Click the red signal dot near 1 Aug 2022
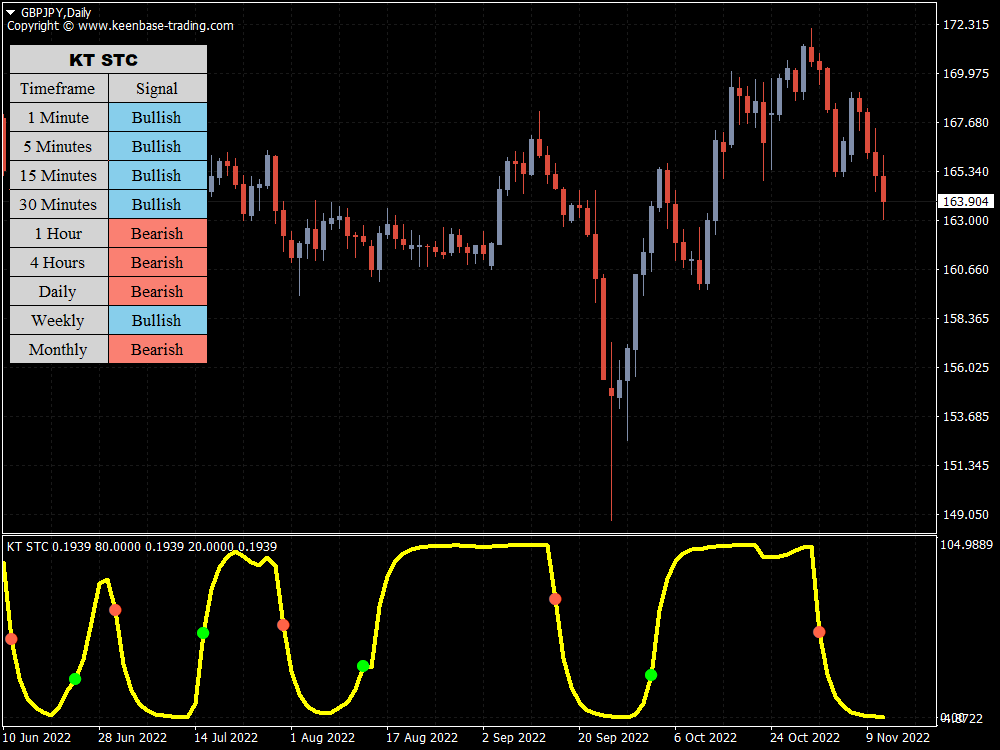 pos(283,625)
